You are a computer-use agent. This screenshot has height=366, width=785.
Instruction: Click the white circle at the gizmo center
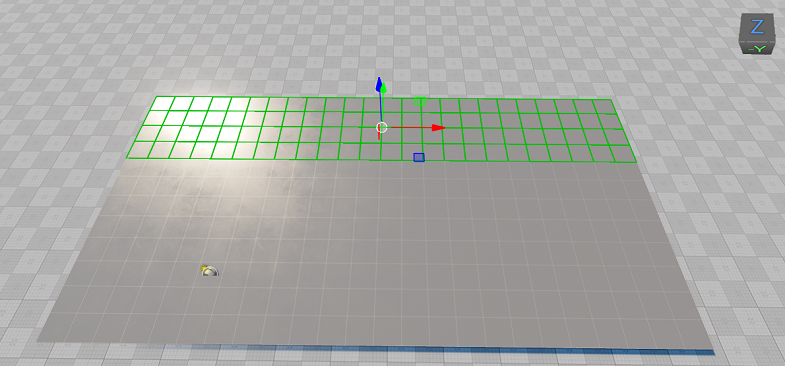[x=381, y=128]
